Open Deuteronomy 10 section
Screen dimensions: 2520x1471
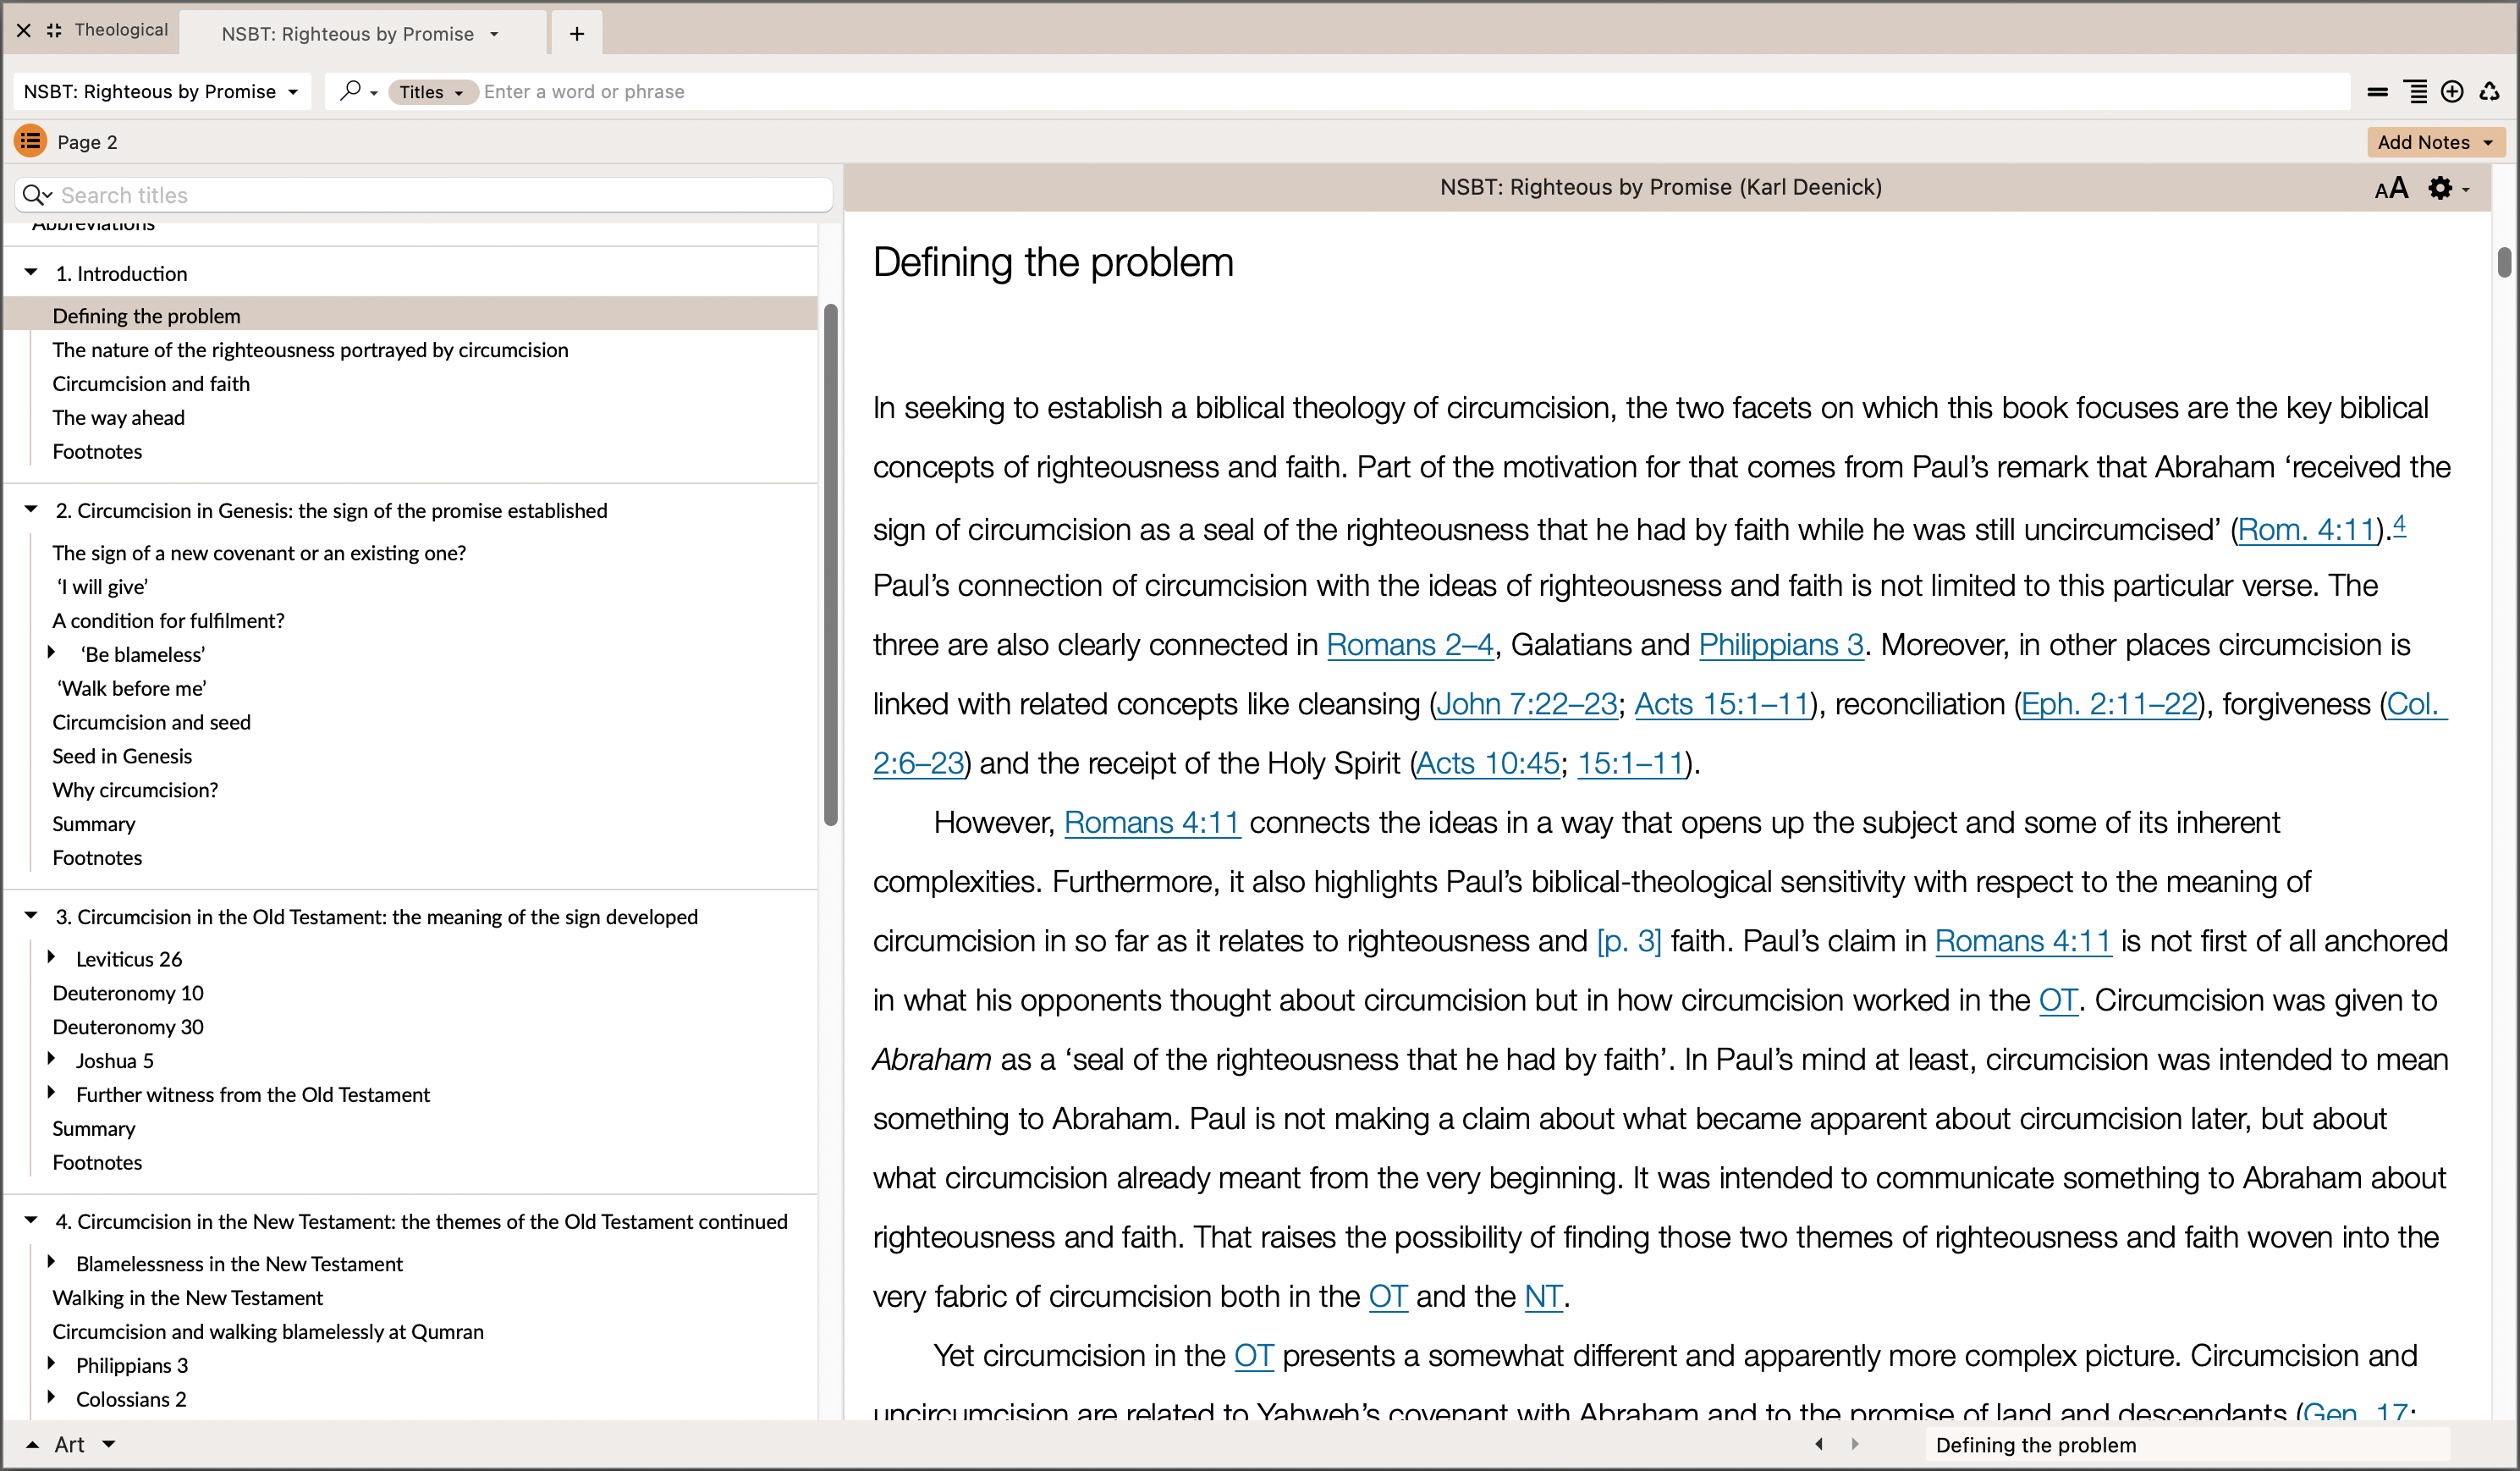coord(128,993)
